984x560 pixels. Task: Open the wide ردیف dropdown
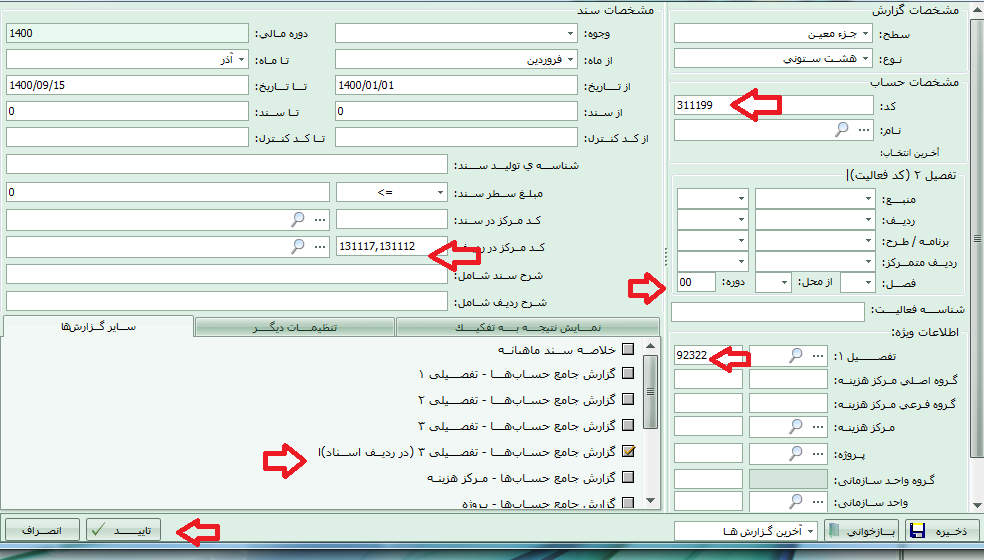(x=868, y=220)
